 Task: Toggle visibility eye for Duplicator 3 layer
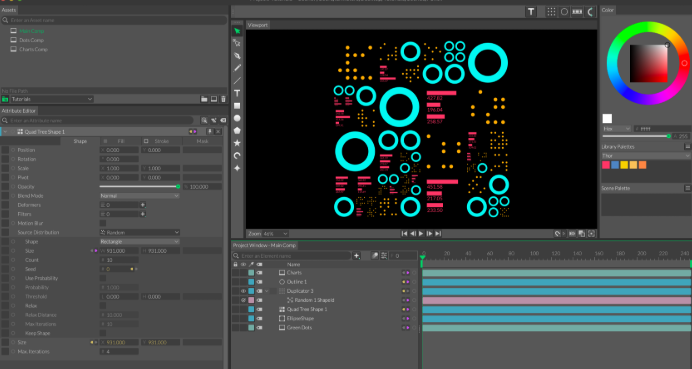pyautogui.click(x=243, y=291)
